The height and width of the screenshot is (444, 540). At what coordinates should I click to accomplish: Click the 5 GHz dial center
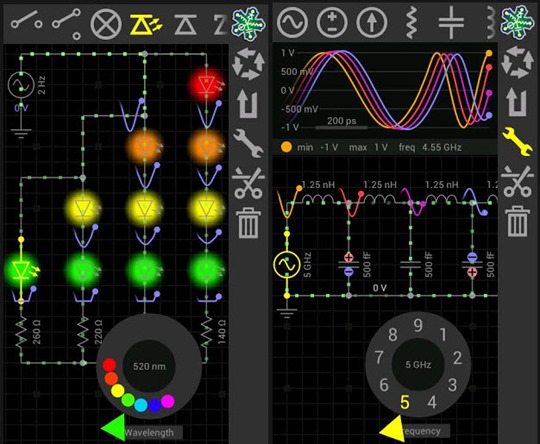click(418, 364)
